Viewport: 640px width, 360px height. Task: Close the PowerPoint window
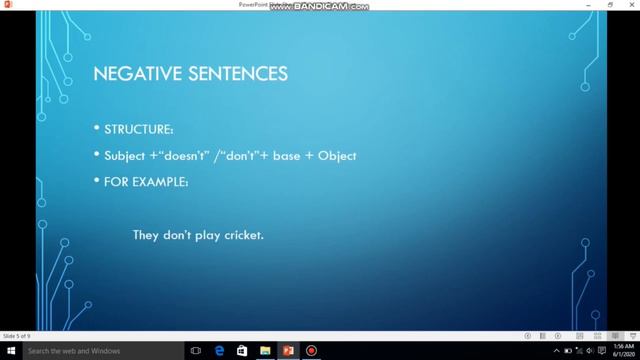[x=631, y=5]
